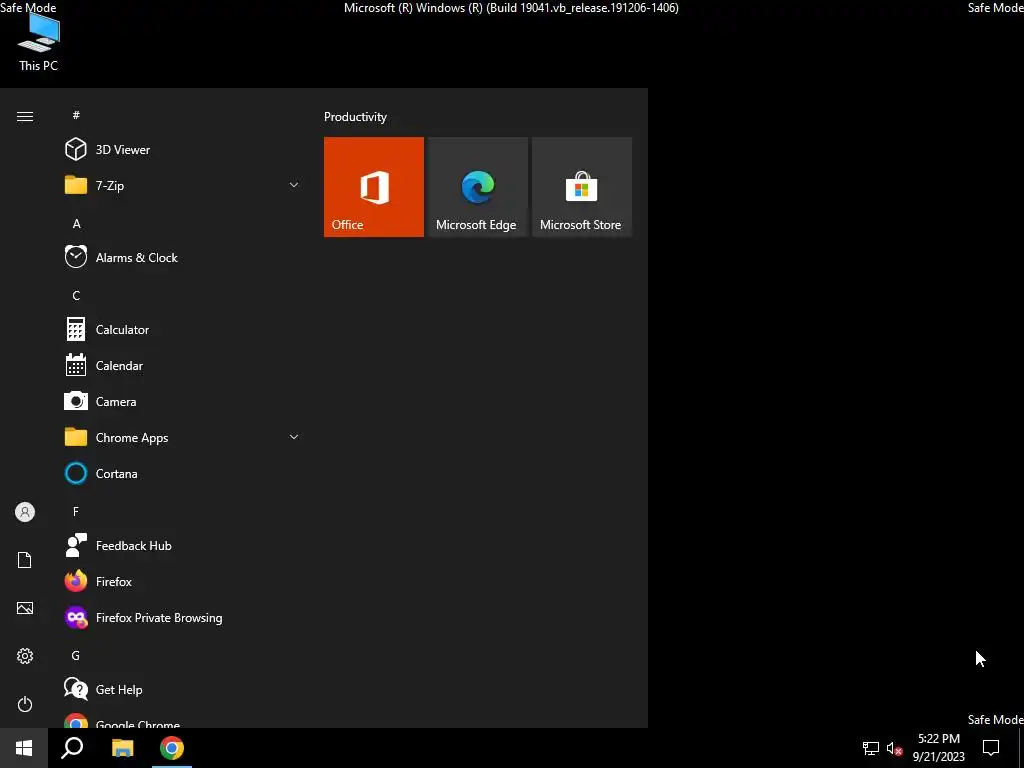Open Pictures from the Start sidebar

25,608
